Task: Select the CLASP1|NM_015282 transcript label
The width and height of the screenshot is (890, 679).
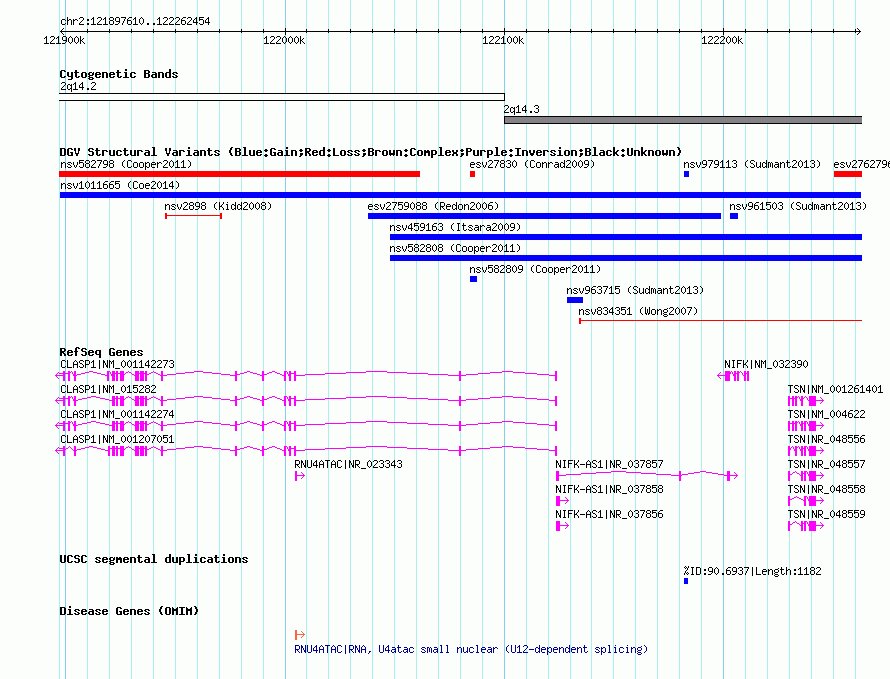Action: pyautogui.click(x=108, y=389)
